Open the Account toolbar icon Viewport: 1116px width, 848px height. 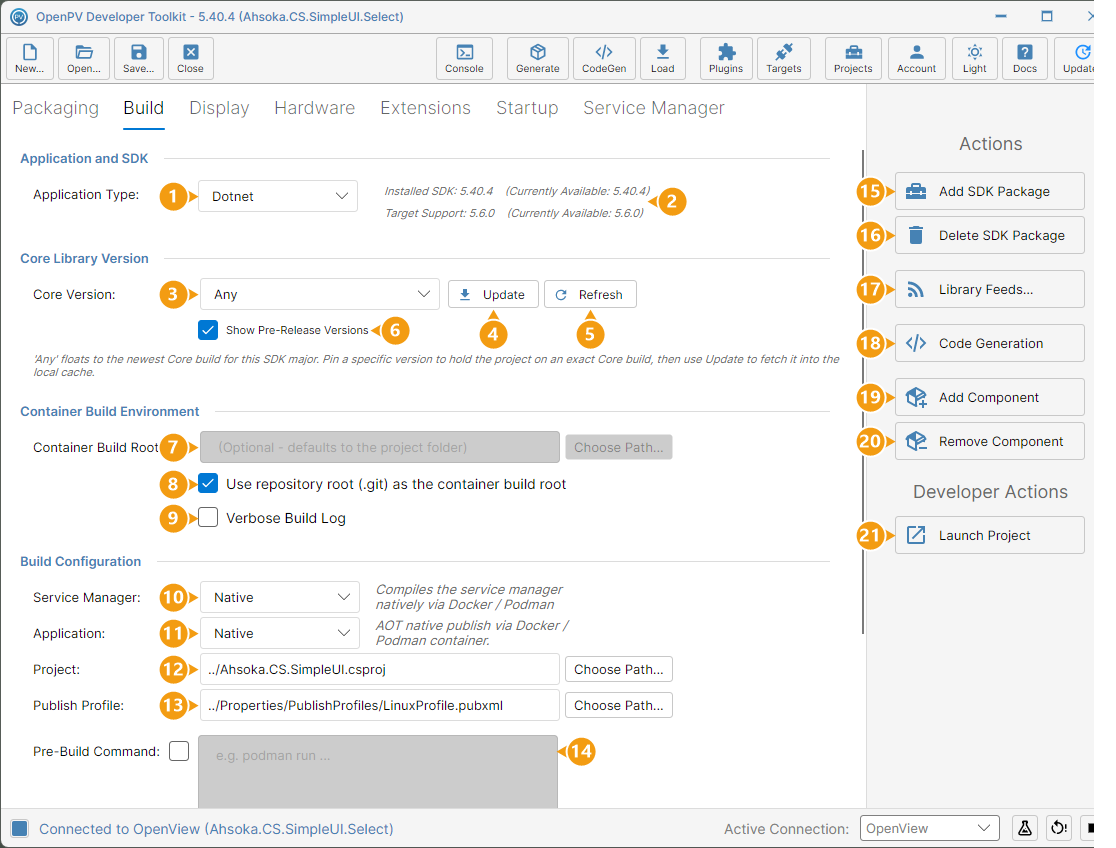916,58
